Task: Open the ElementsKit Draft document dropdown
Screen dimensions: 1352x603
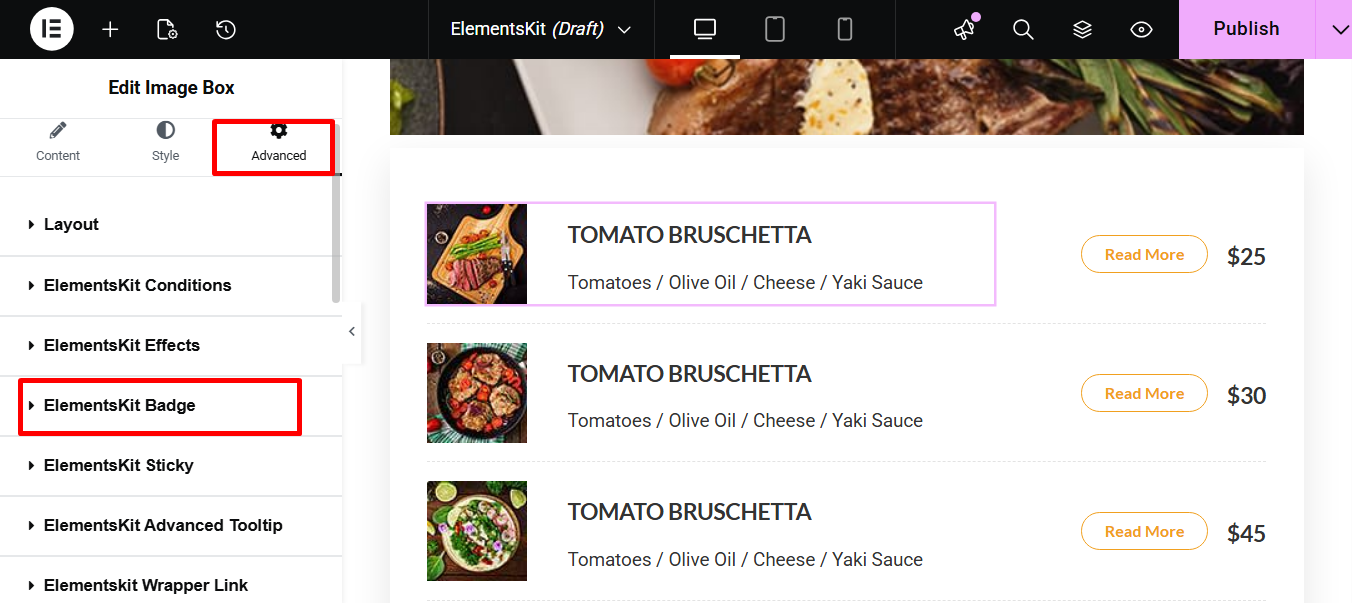Action: (x=540, y=29)
